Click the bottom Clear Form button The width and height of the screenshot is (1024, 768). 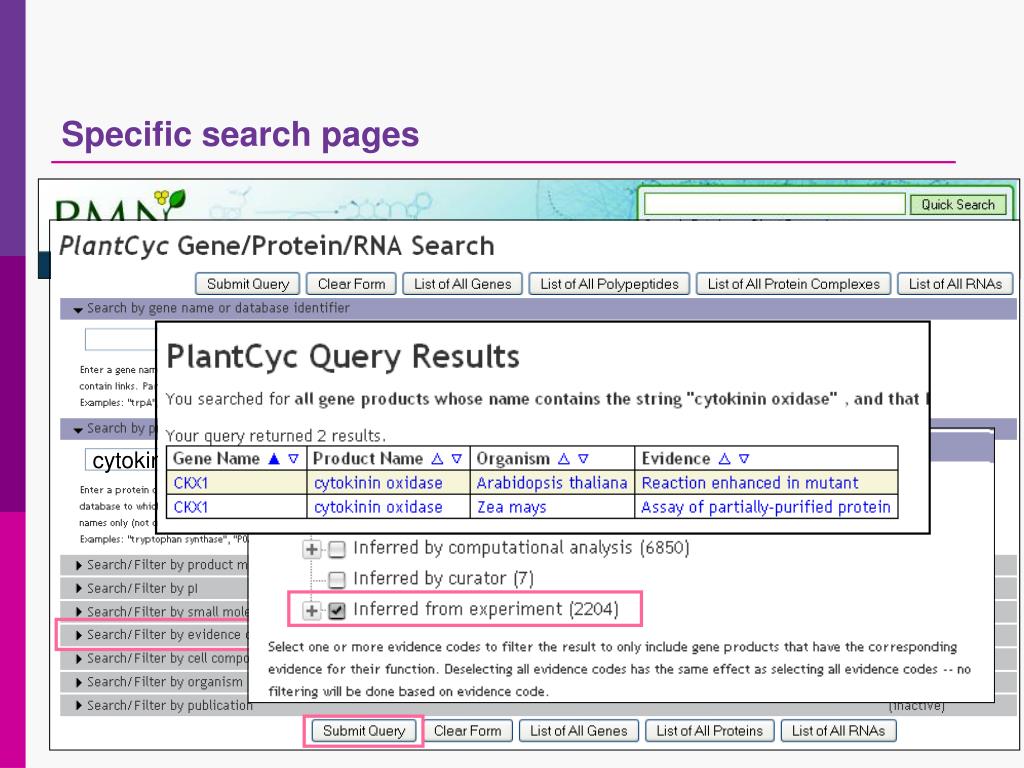(x=468, y=731)
